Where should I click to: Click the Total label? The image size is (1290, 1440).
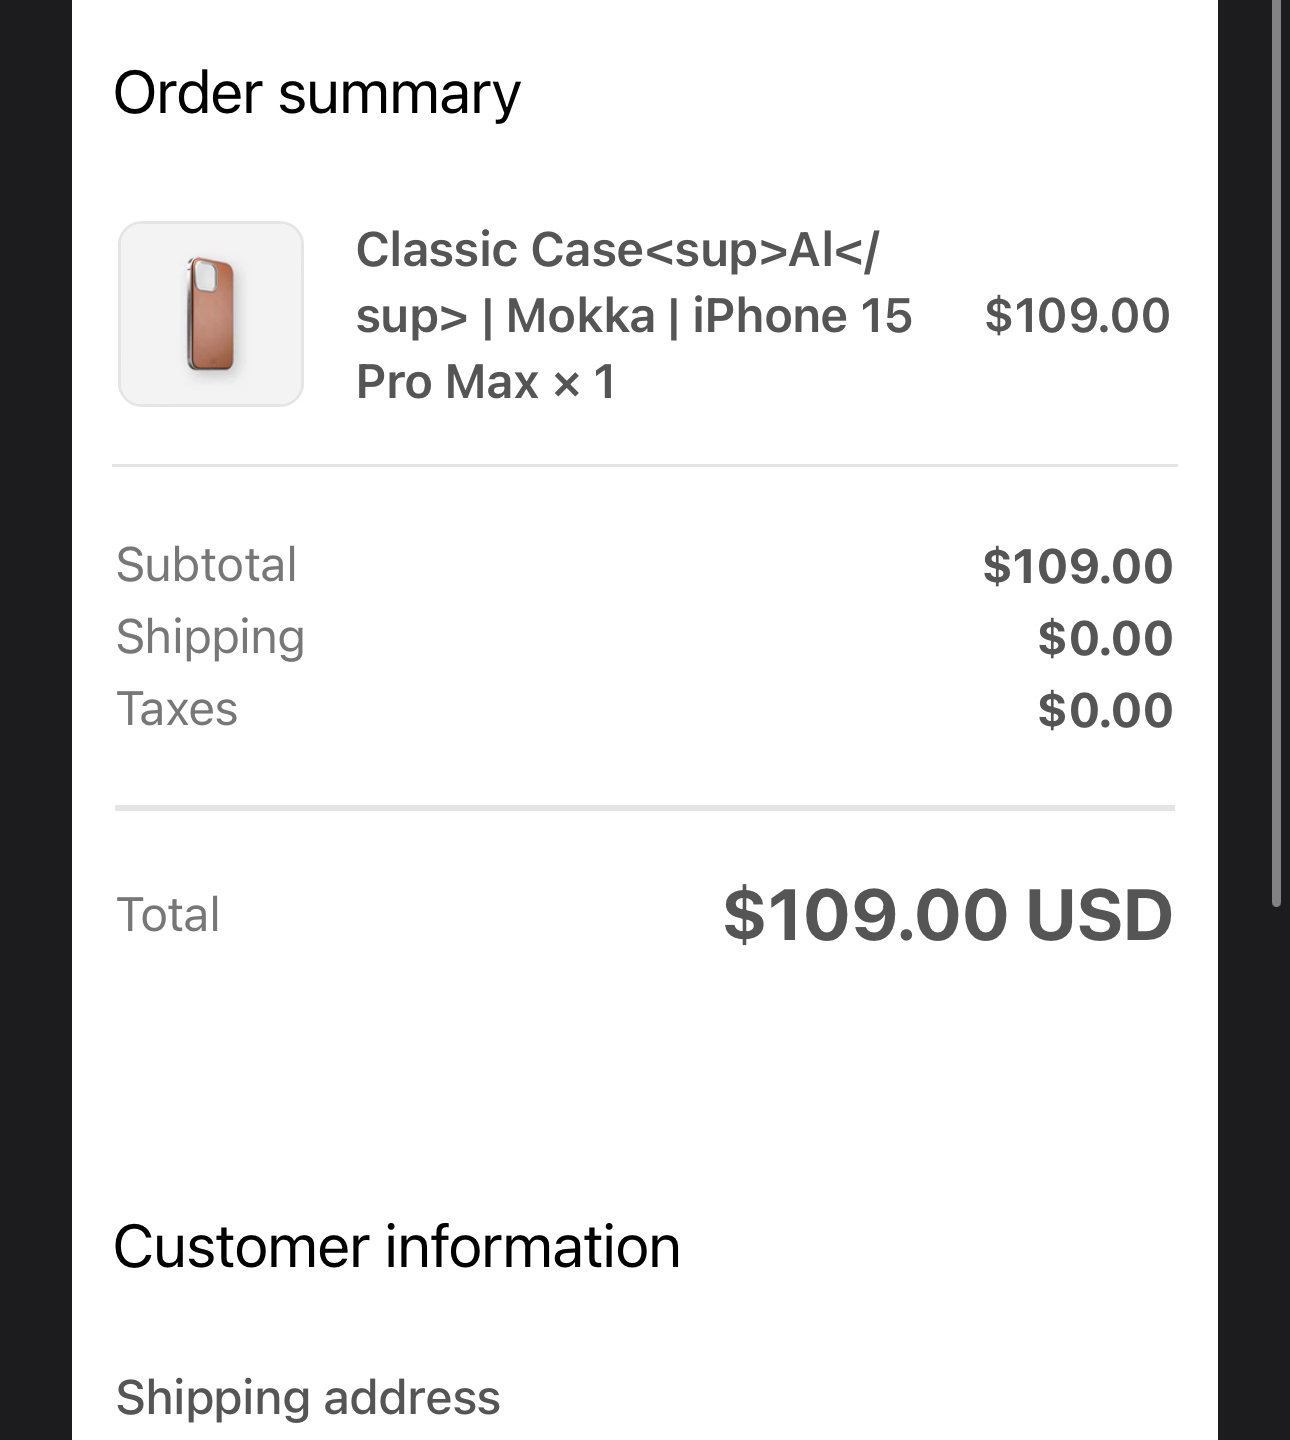click(x=168, y=914)
